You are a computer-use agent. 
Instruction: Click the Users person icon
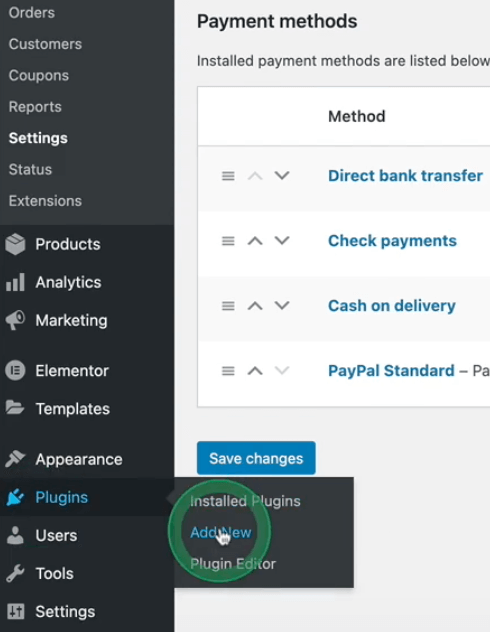coord(15,536)
